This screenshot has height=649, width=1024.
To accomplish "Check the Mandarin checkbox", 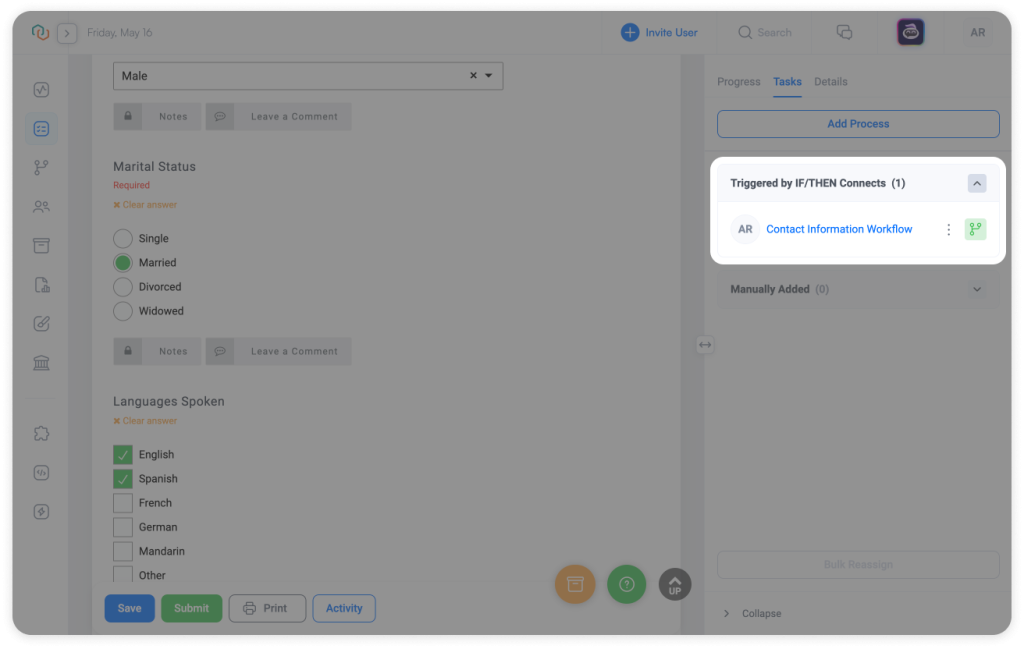I will pyautogui.click(x=123, y=551).
